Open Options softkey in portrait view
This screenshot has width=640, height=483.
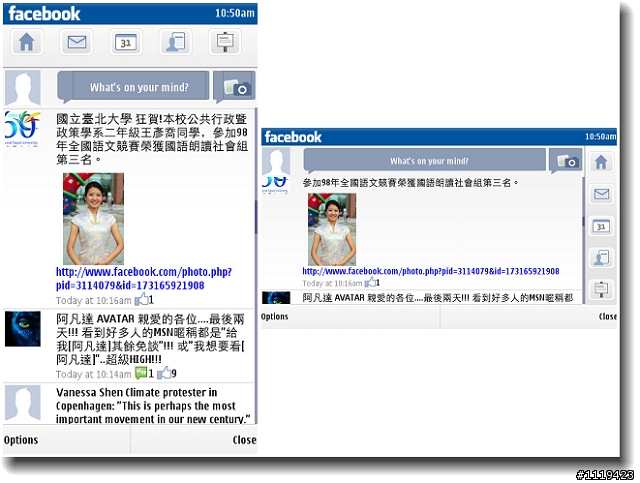point(21,440)
